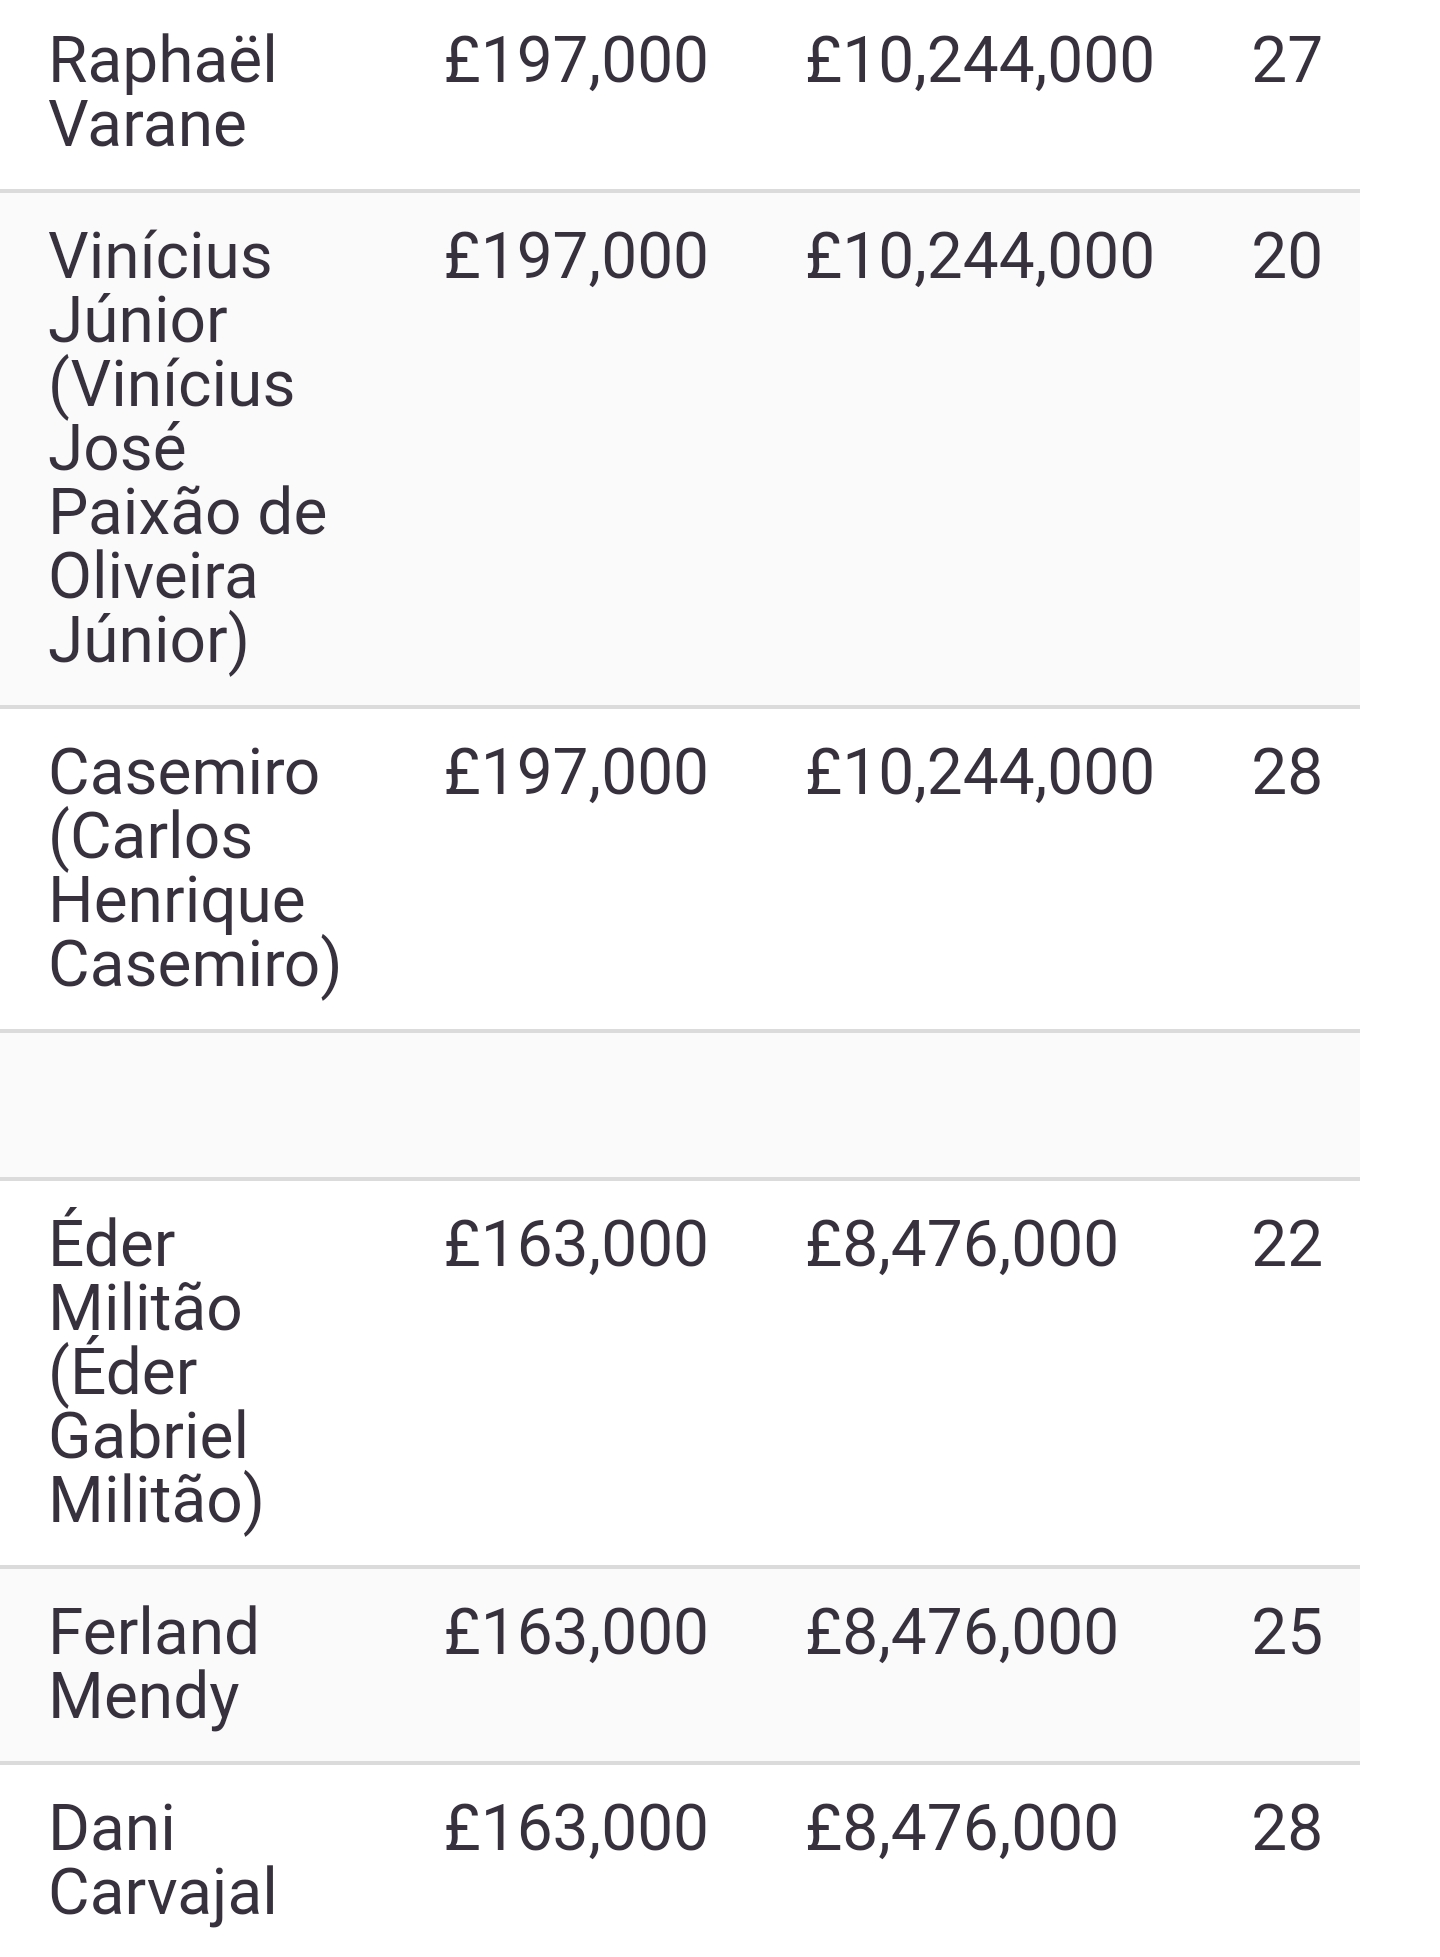Click Vinícius Júnior's age value 20

(1287, 257)
